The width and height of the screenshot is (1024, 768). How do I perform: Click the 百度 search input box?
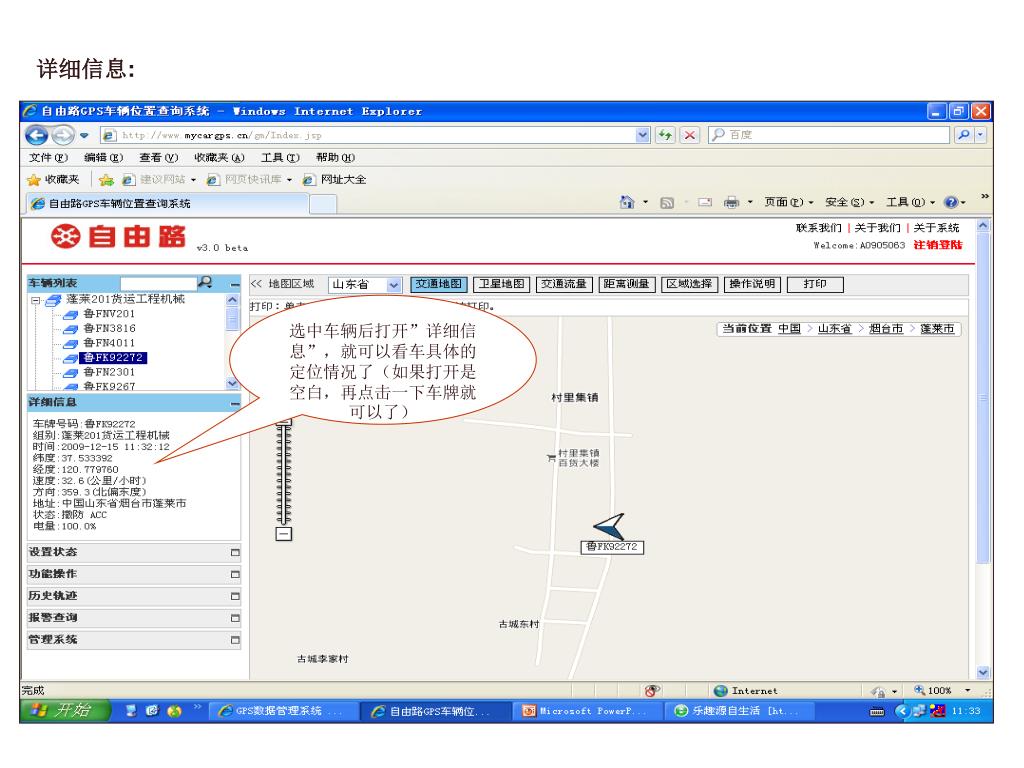pyautogui.click(x=829, y=135)
